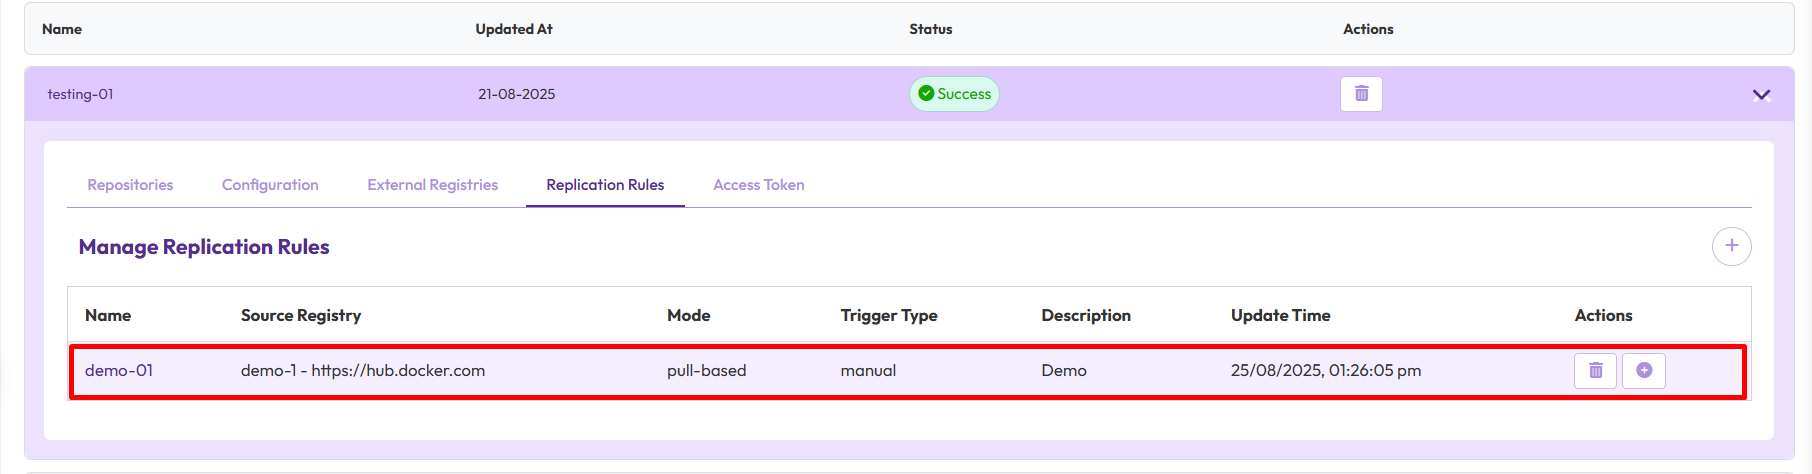
Task: Click the Trigger Type column header
Action: point(889,316)
